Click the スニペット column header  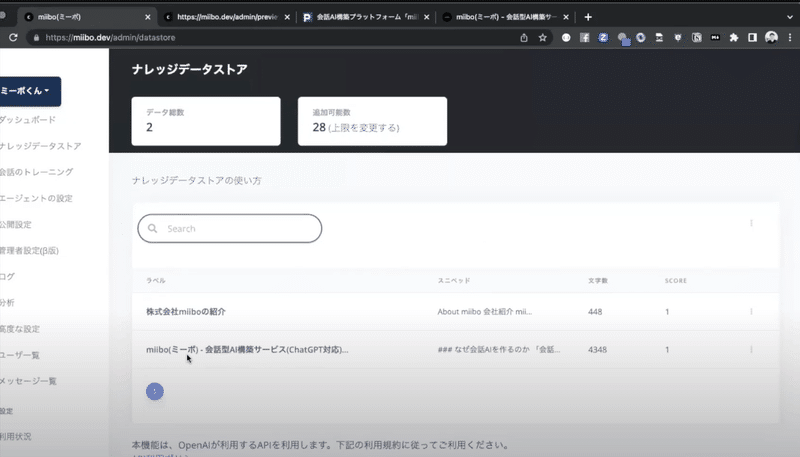(454, 281)
